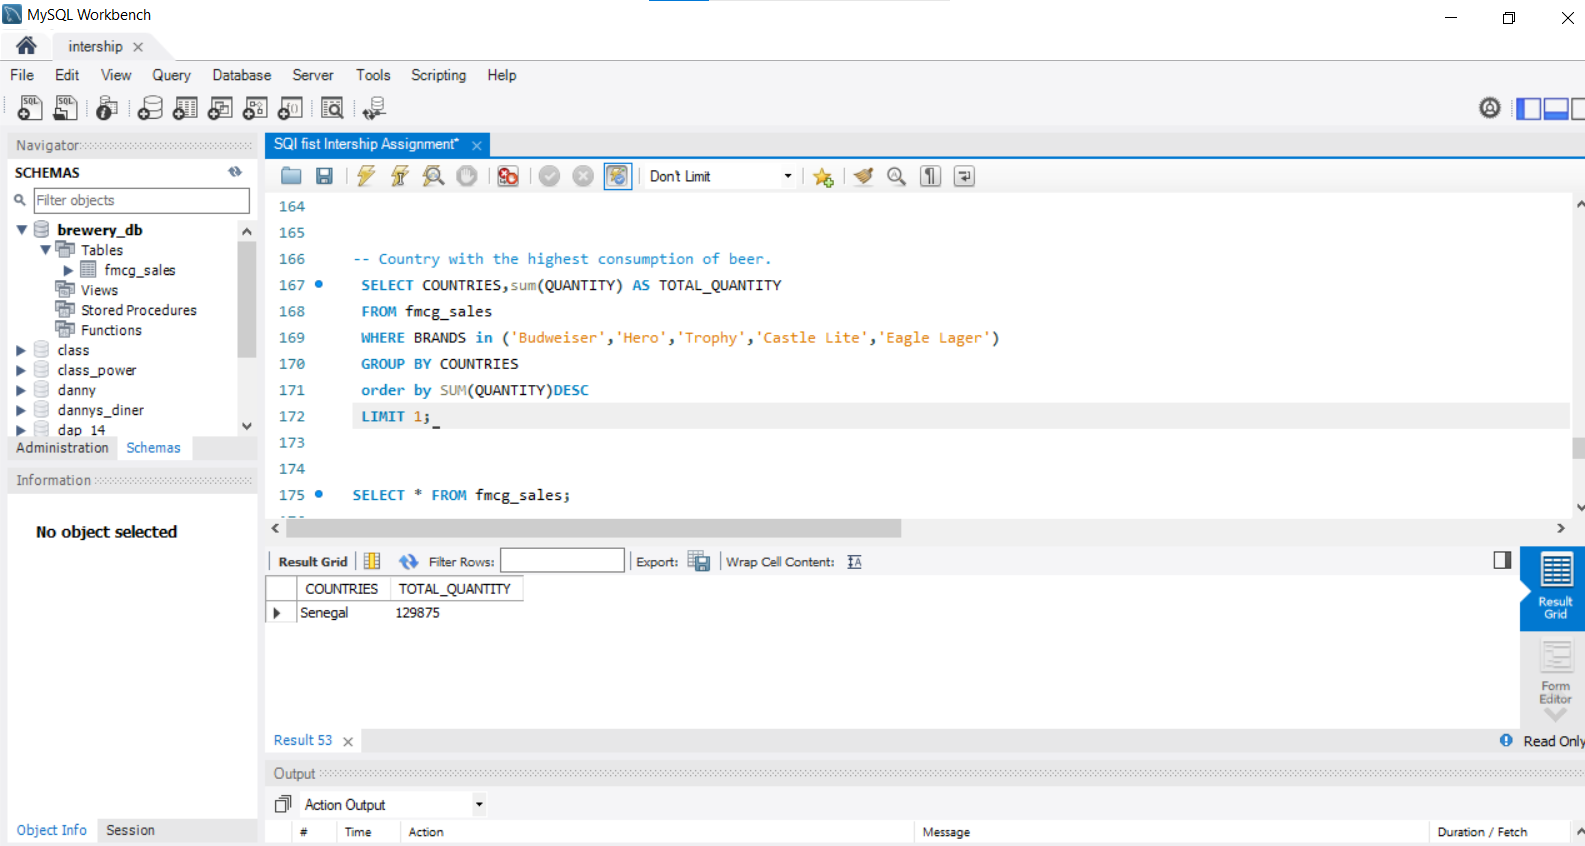Click the Filter objects search field

(x=141, y=200)
